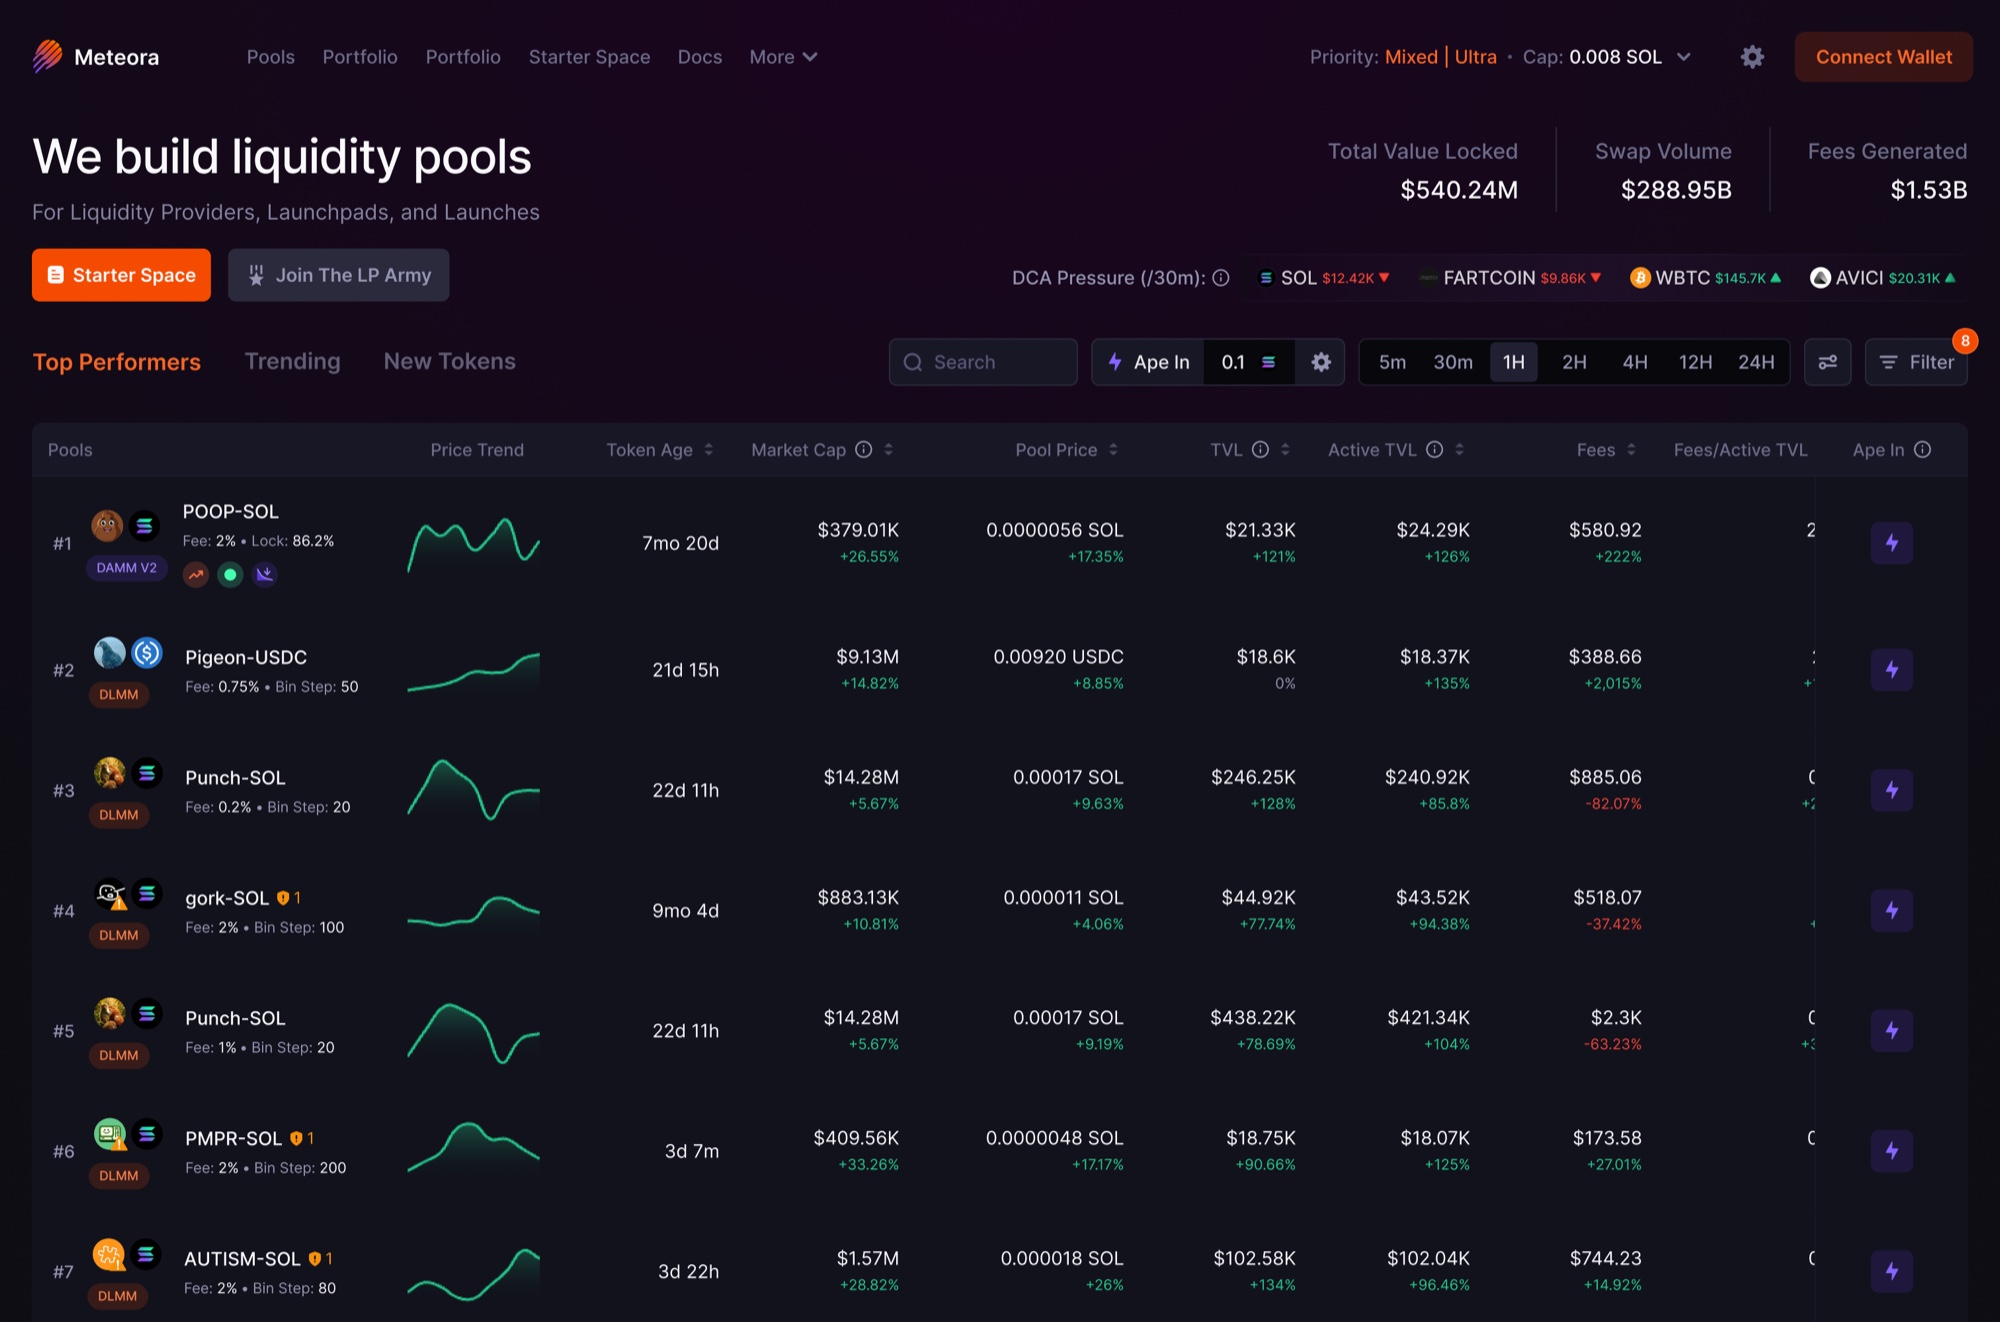Click the SOL DCA pressure ticker
This screenshot has height=1322, width=2000.
1324,278
